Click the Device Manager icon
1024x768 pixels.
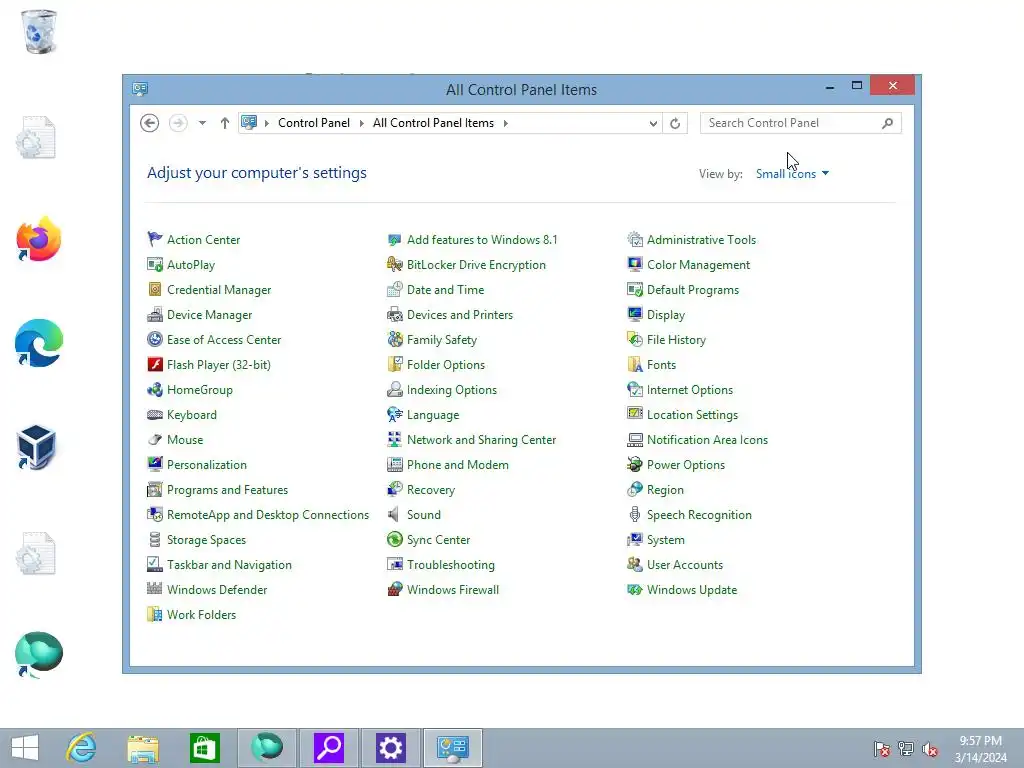[x=155, y=315]
